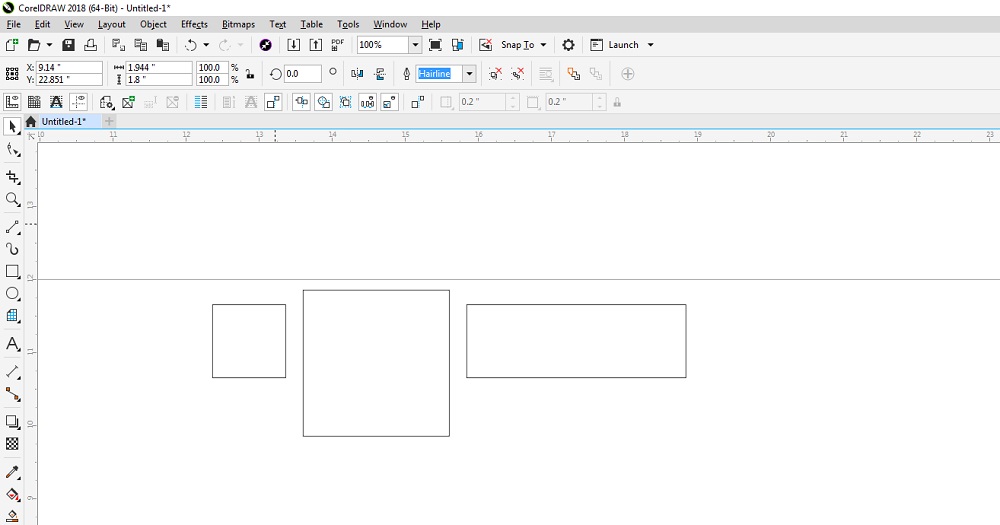1000x525 pixels.
Task: Open the Layout menu
Action: coord(112,24)
